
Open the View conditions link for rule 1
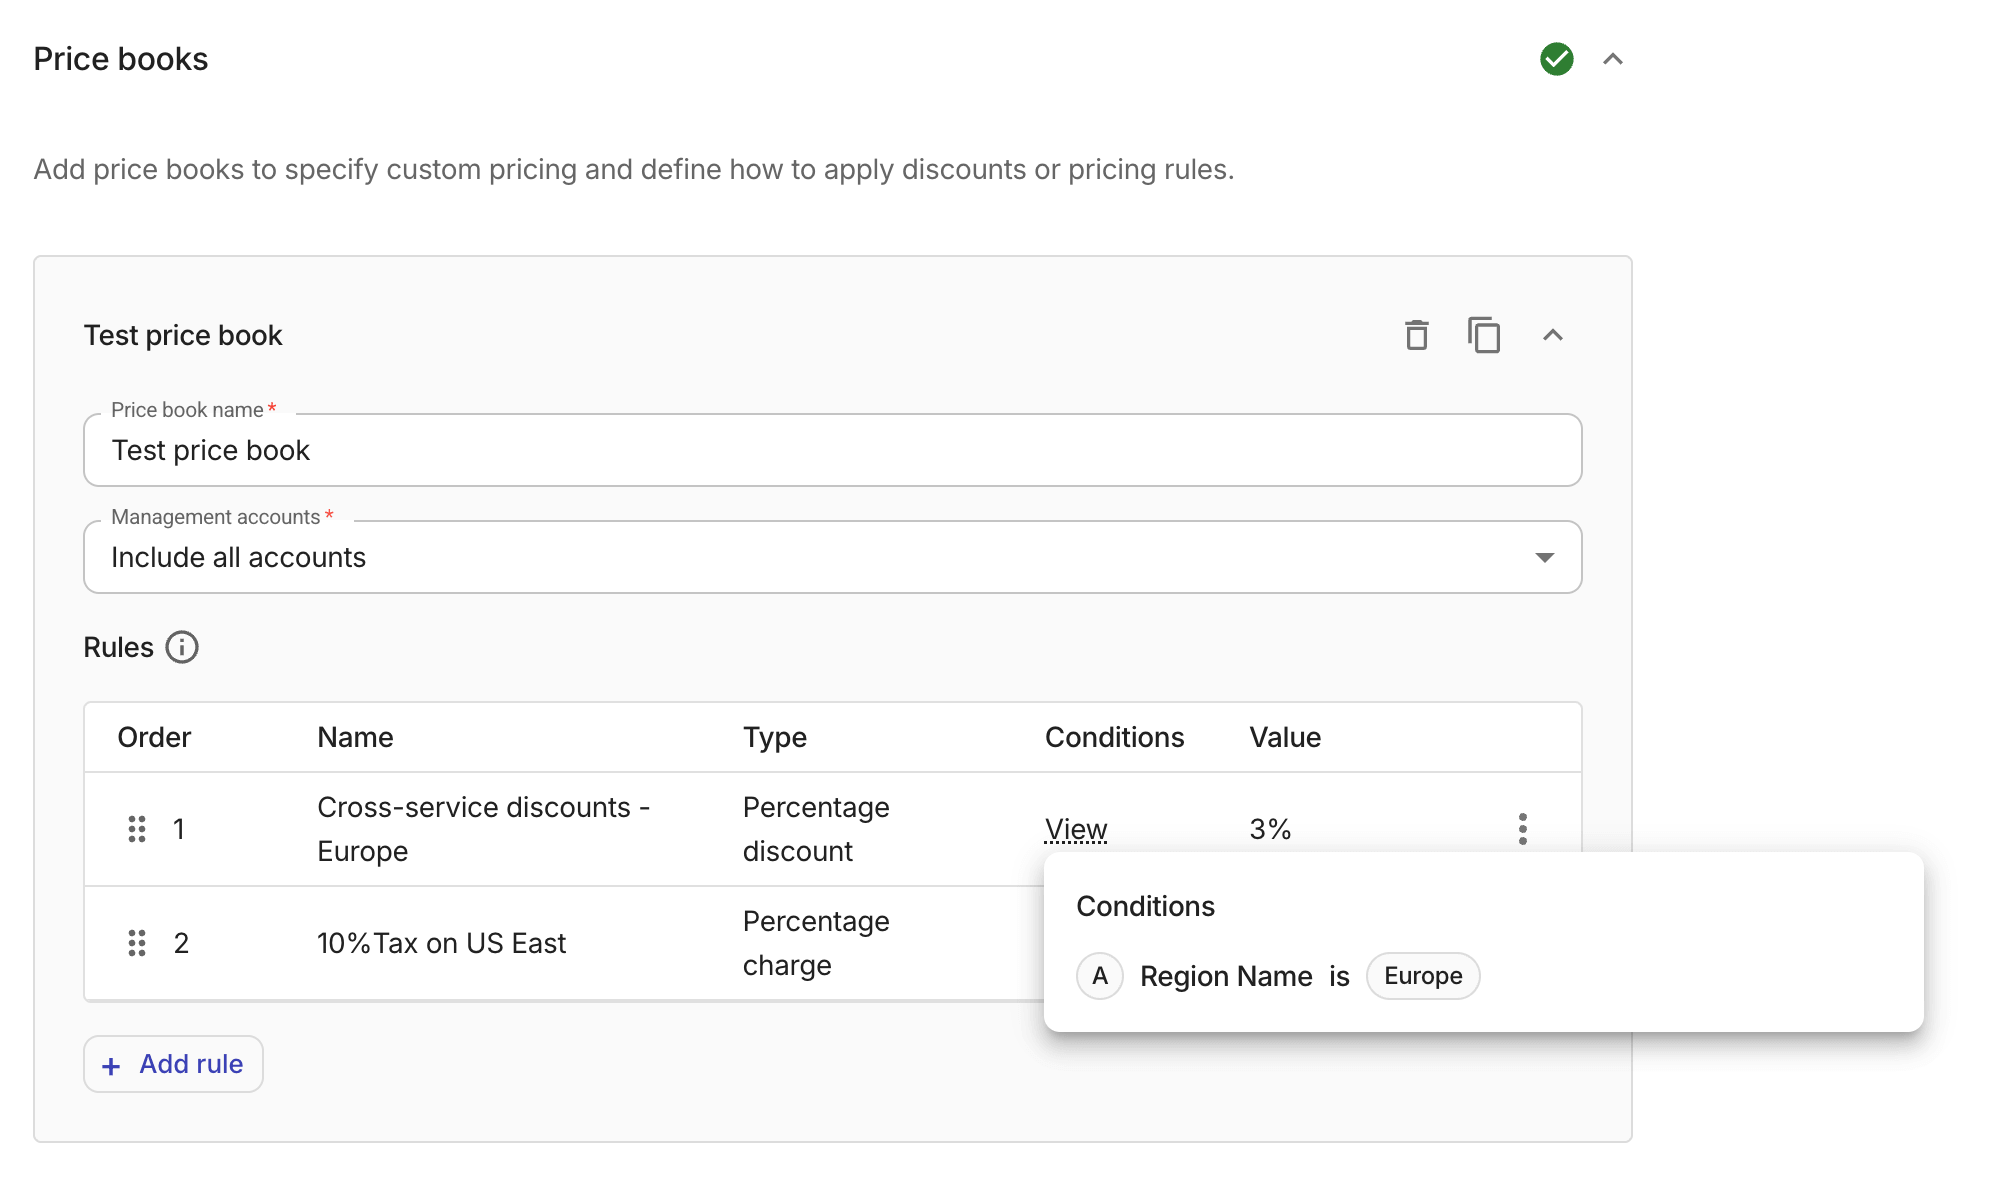click(x=1076, y=829)
